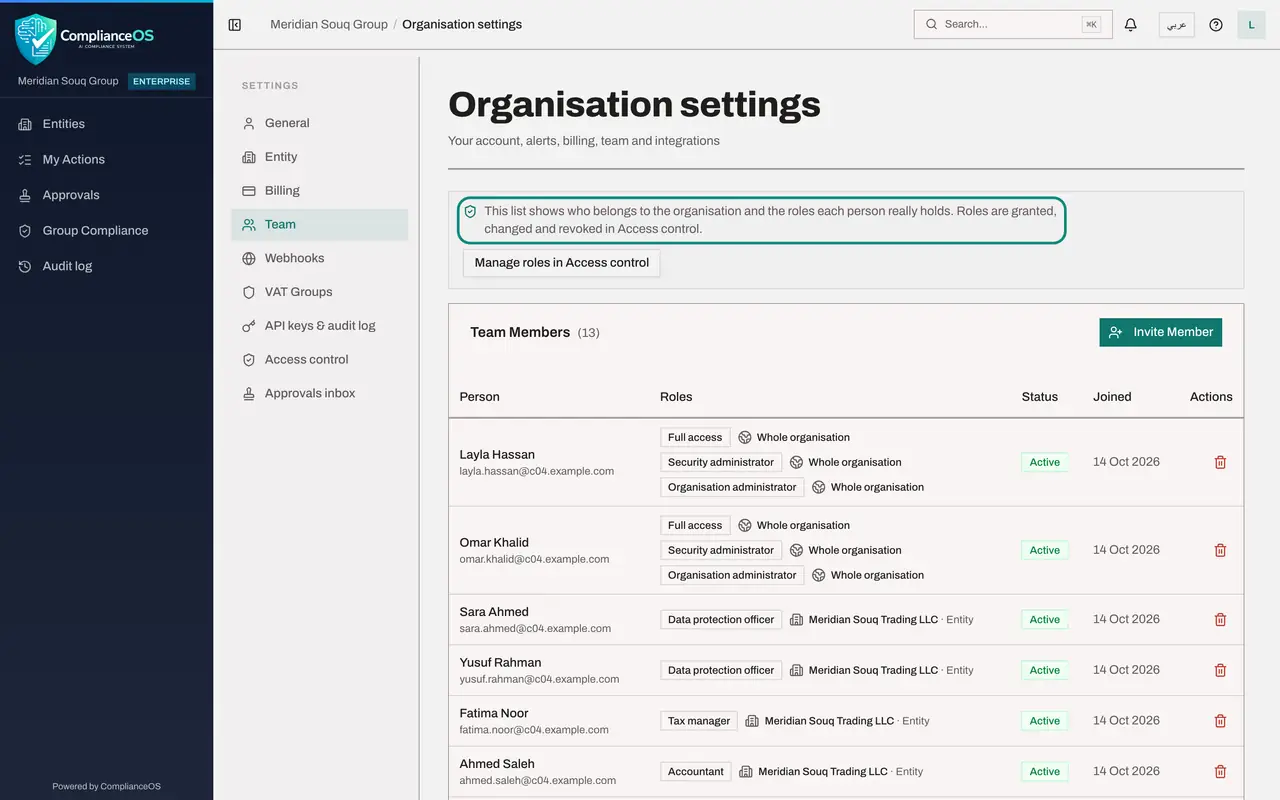Viewport: 1280px width, 800px height.
Task: Click the Person column header
Action: coord(479,397)
